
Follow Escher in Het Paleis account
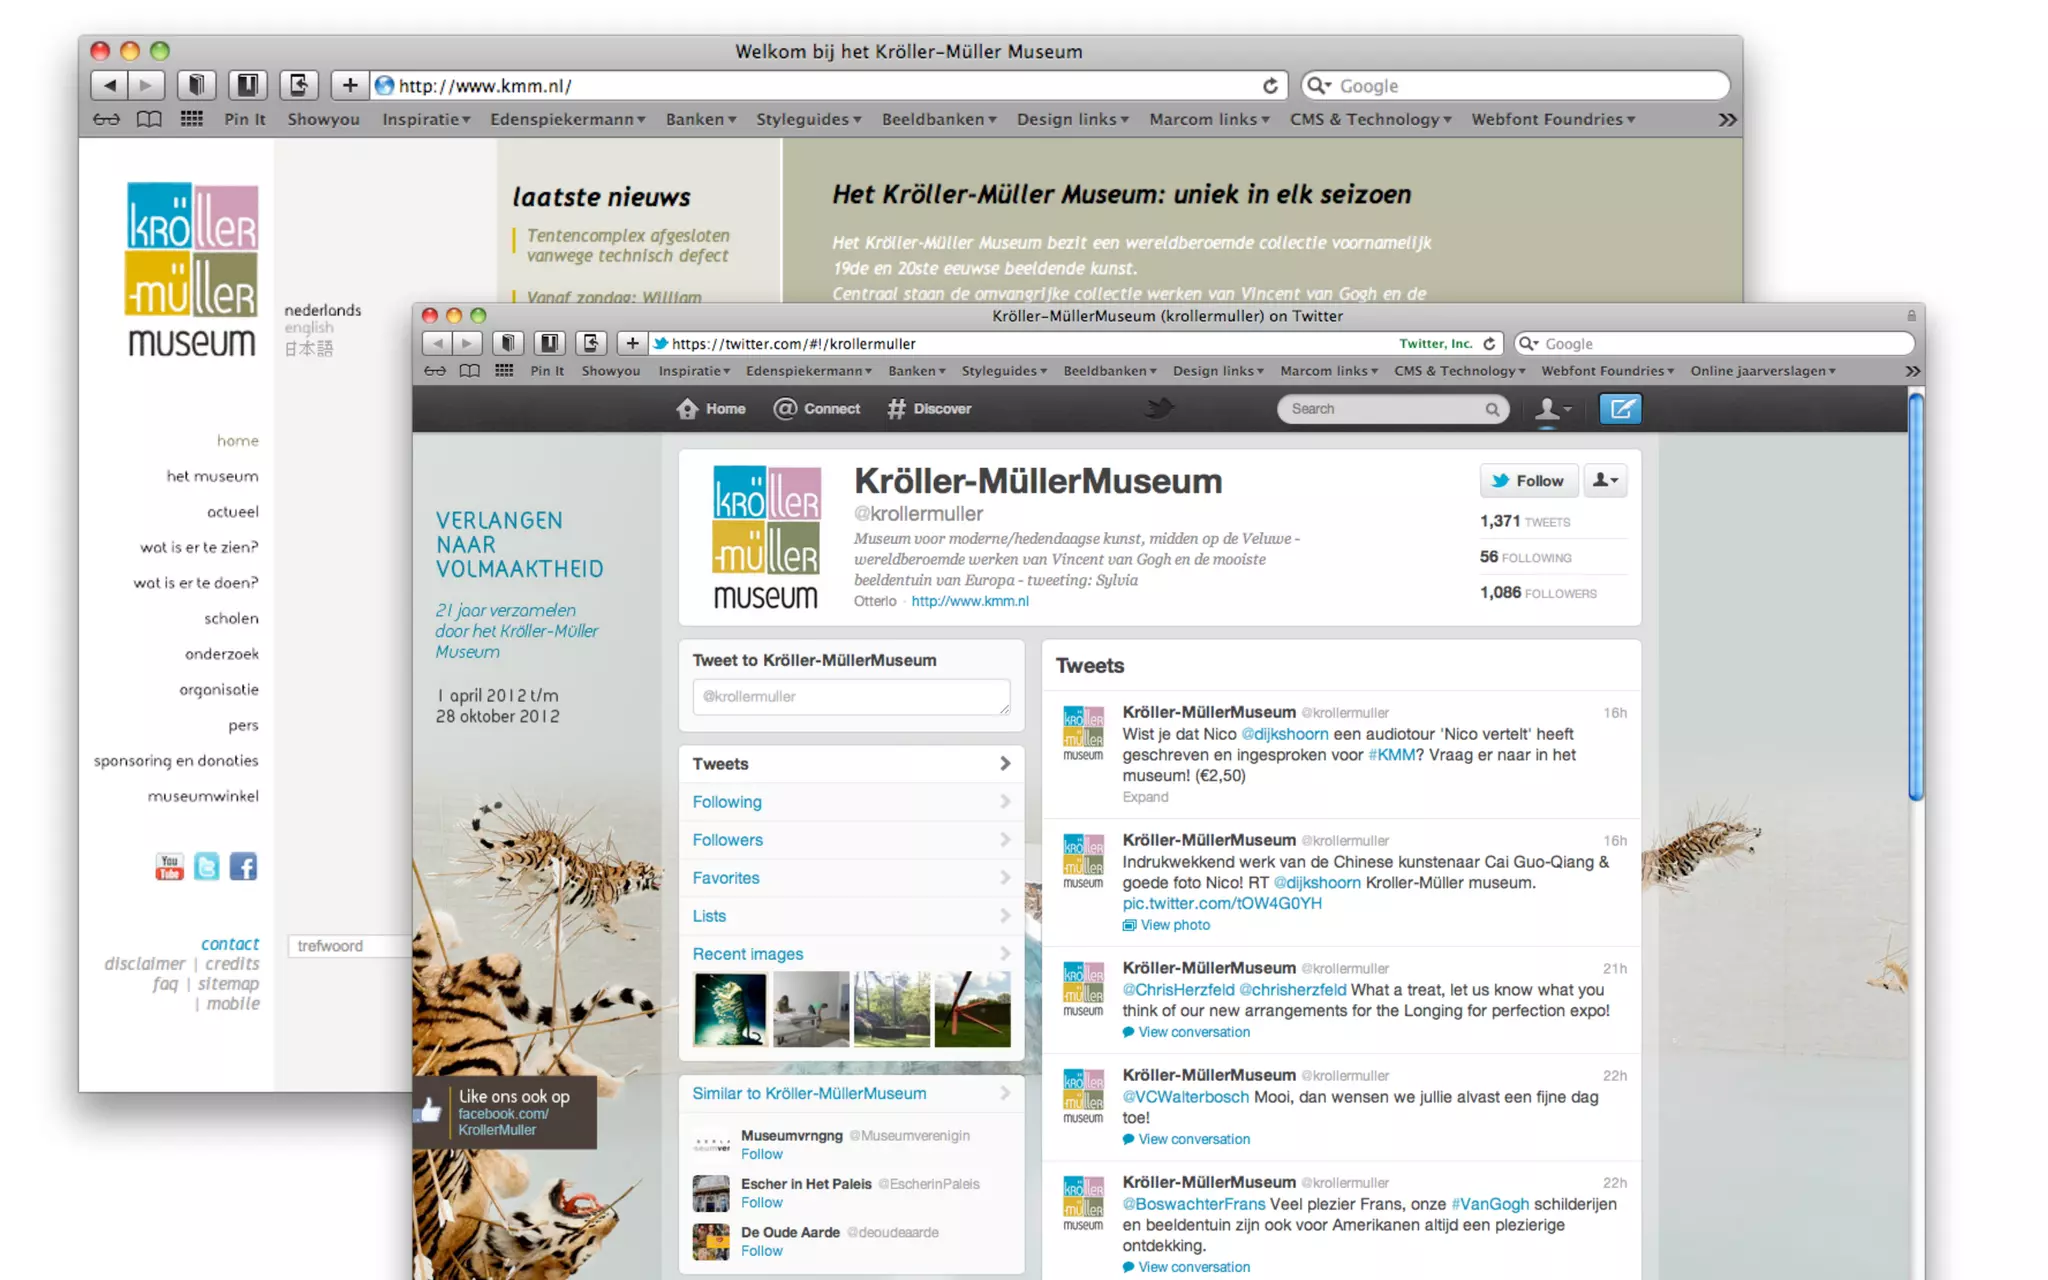click(x=761, y=1203)
